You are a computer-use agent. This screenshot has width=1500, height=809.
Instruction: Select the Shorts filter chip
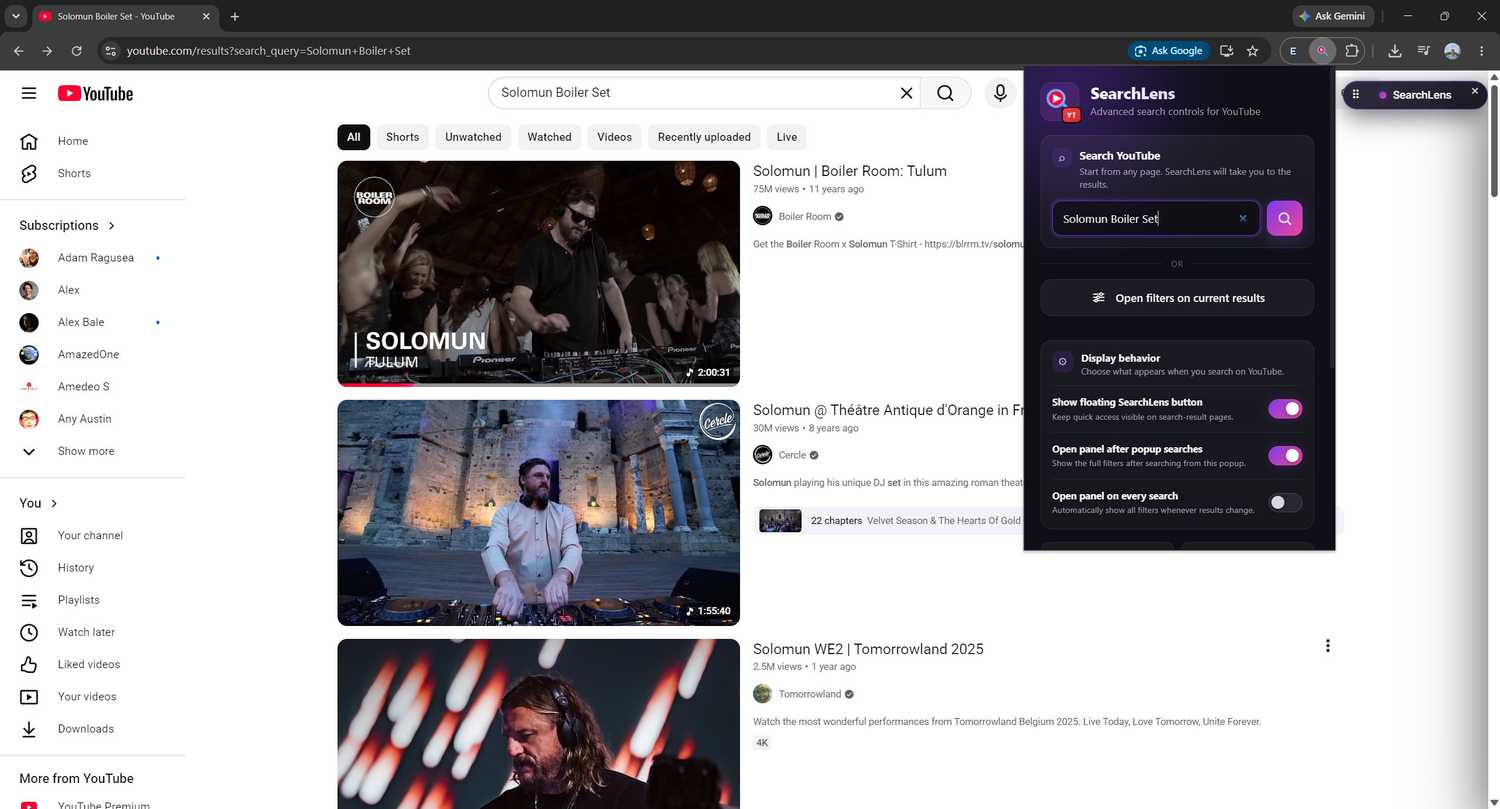(x=402, y=137)
